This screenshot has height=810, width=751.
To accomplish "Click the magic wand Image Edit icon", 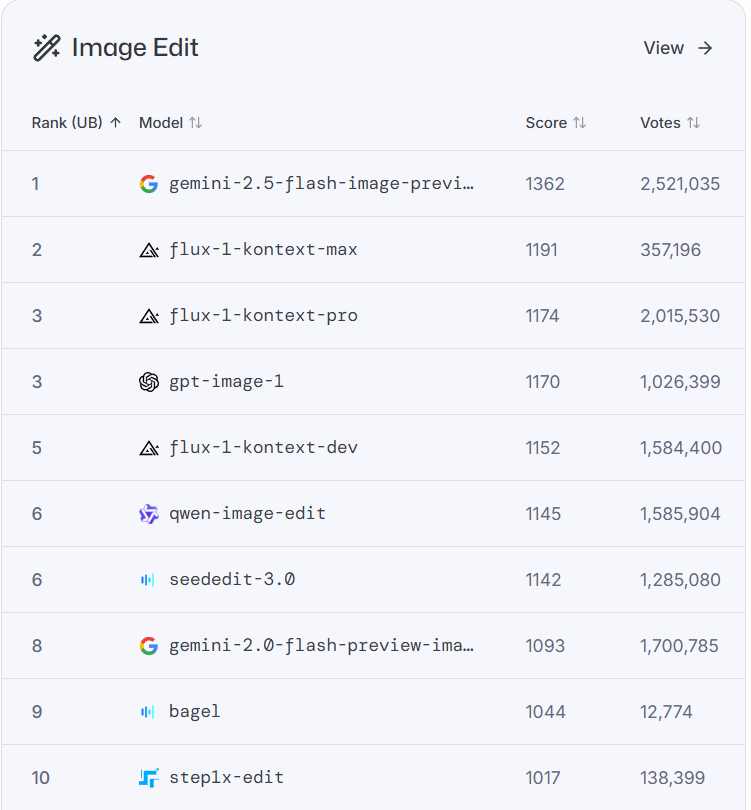I will [46, 48].
